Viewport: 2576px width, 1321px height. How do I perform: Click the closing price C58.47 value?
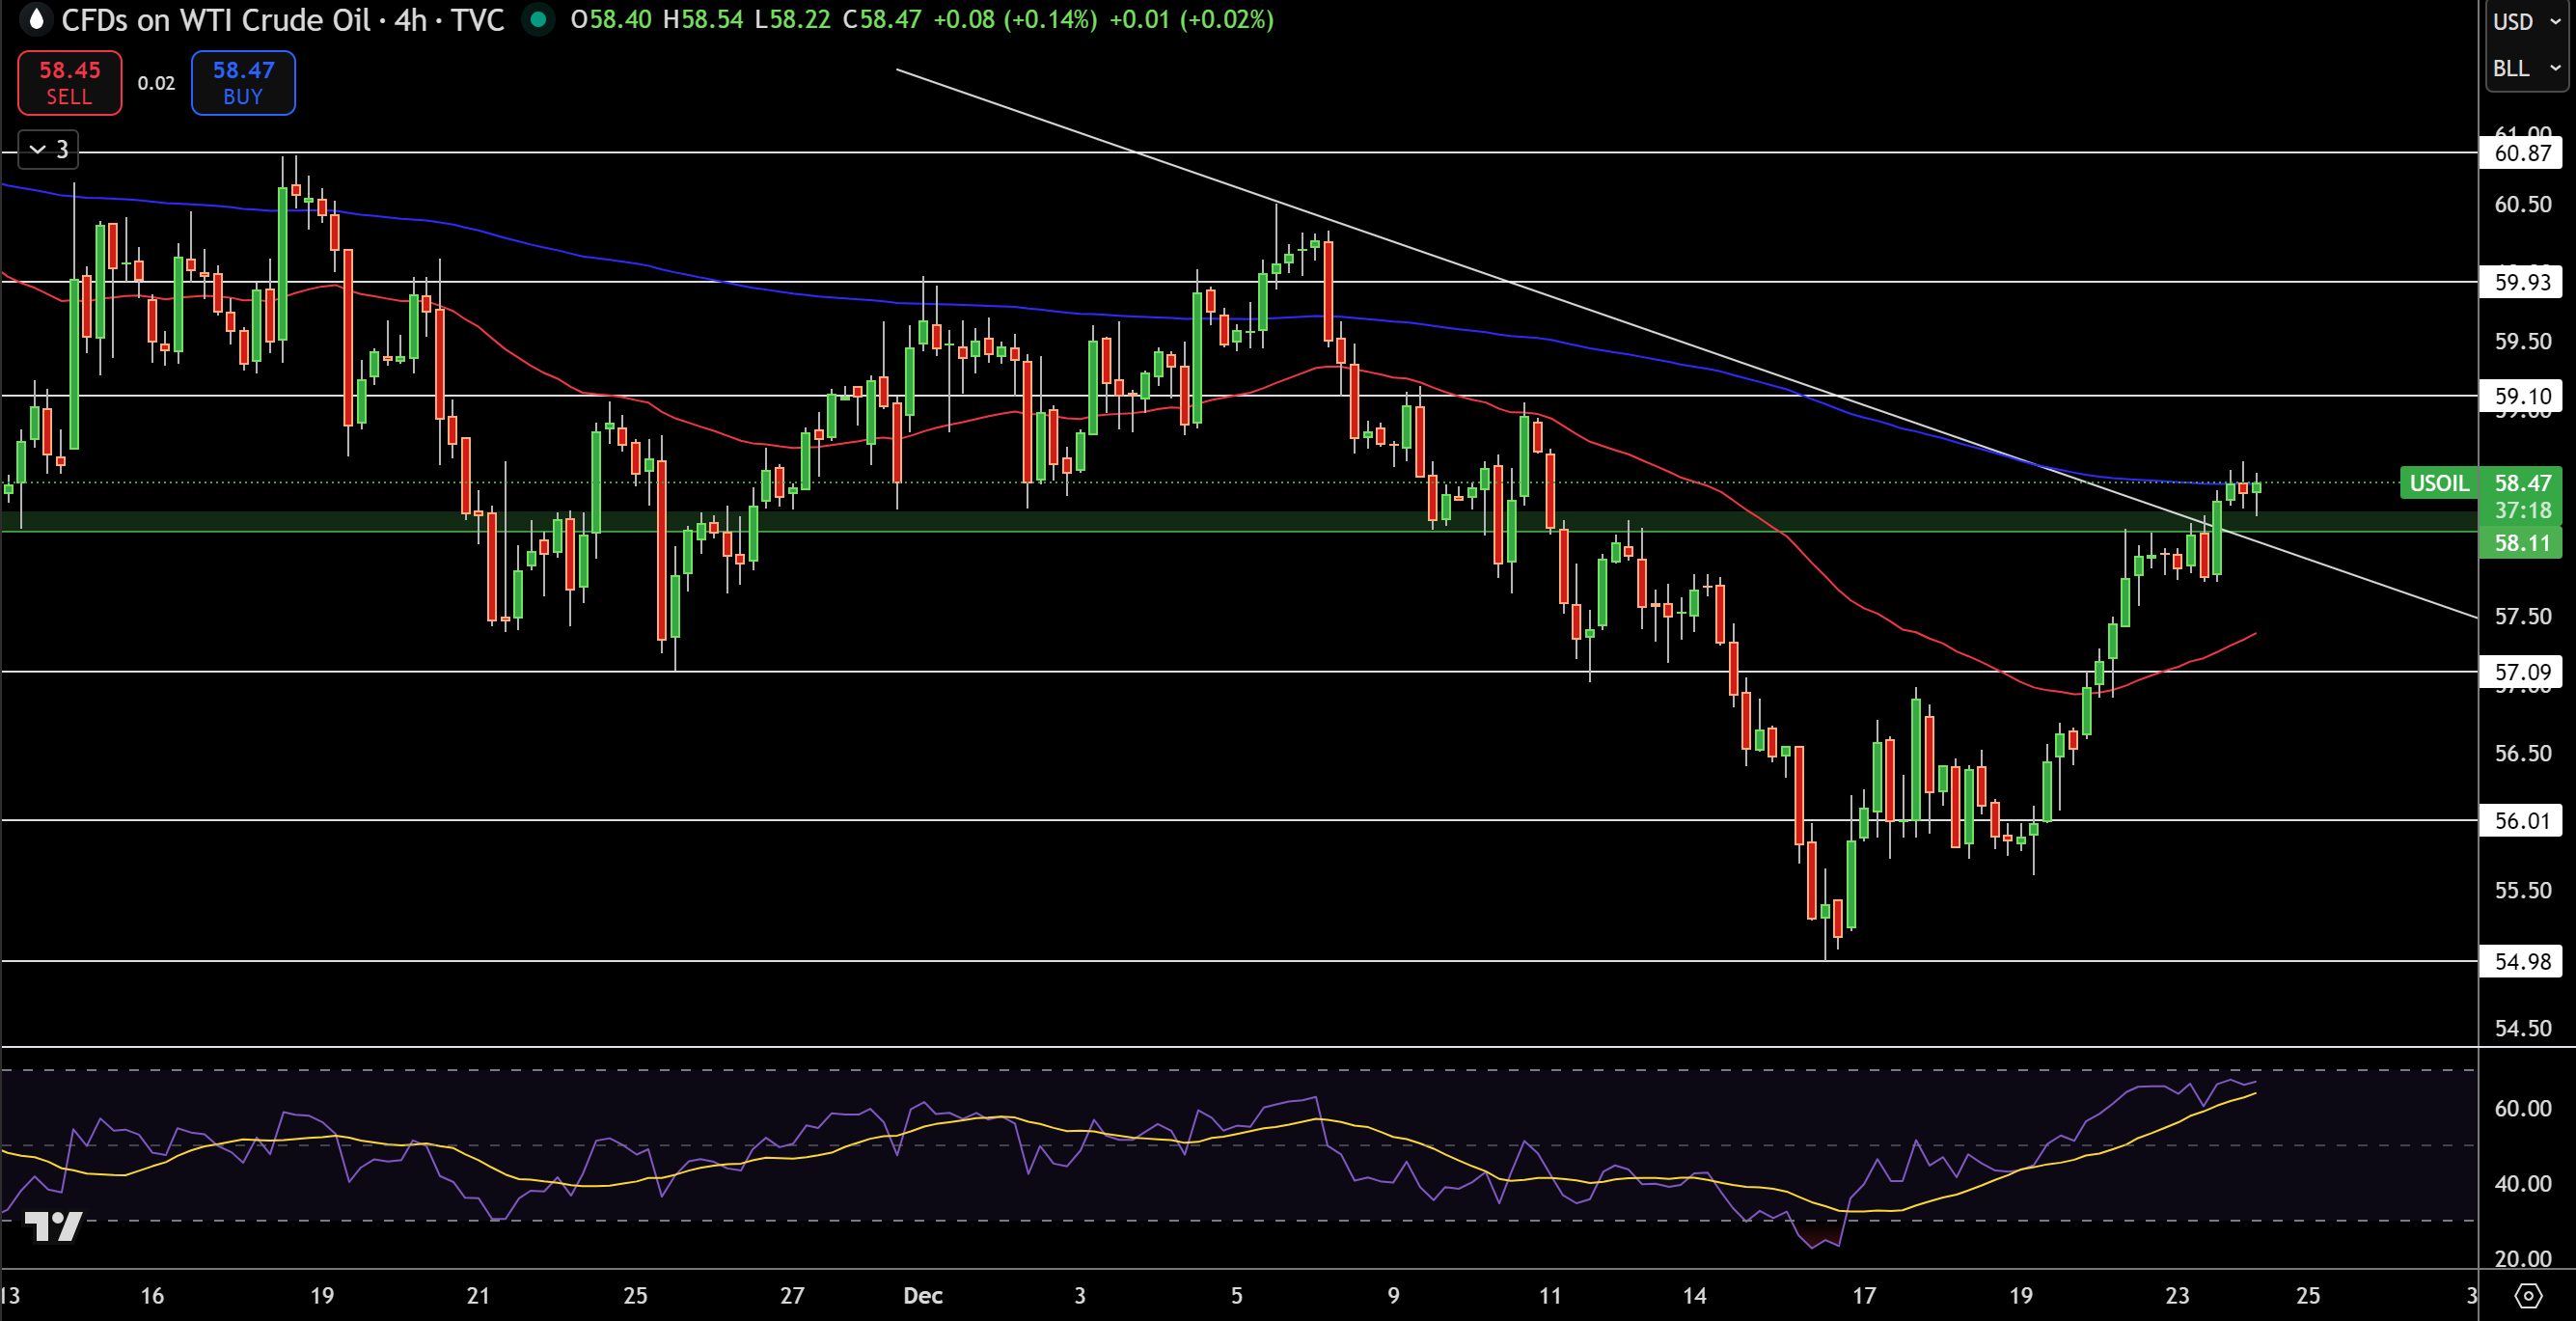tap(881, 20)
